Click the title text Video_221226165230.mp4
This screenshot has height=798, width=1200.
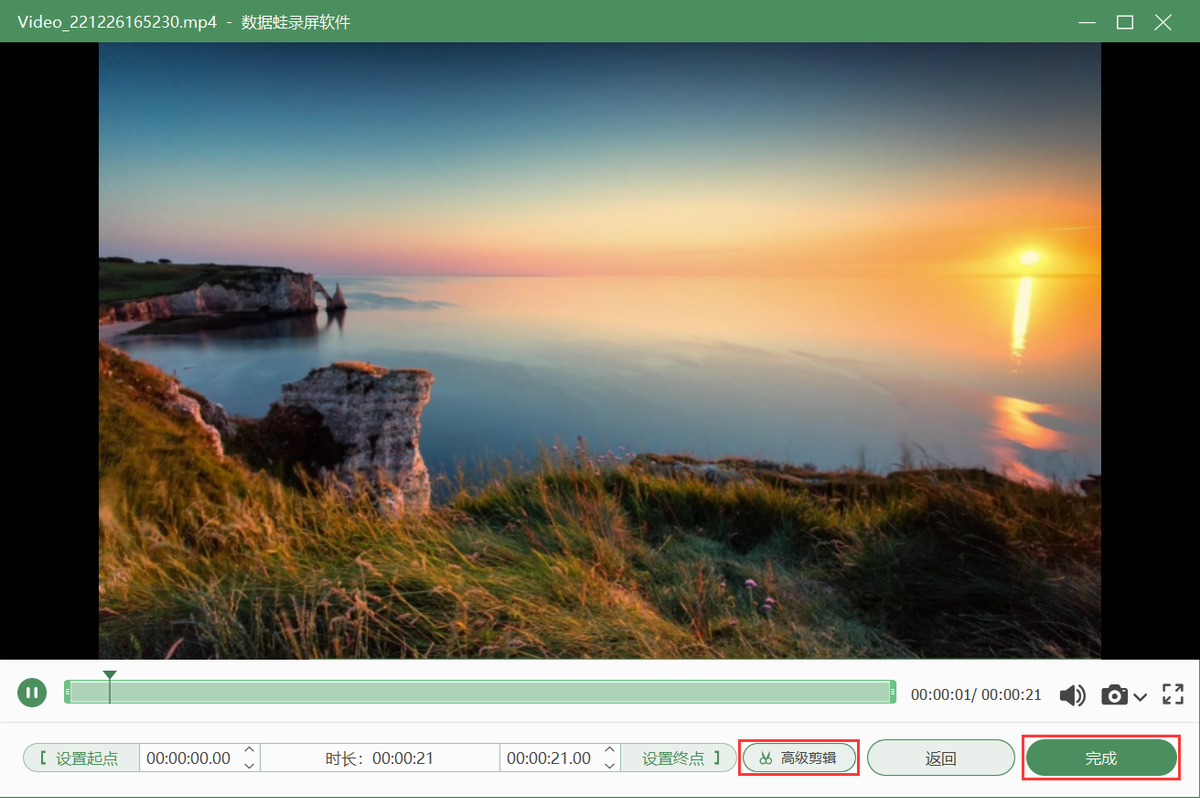(x=117, y=22)
